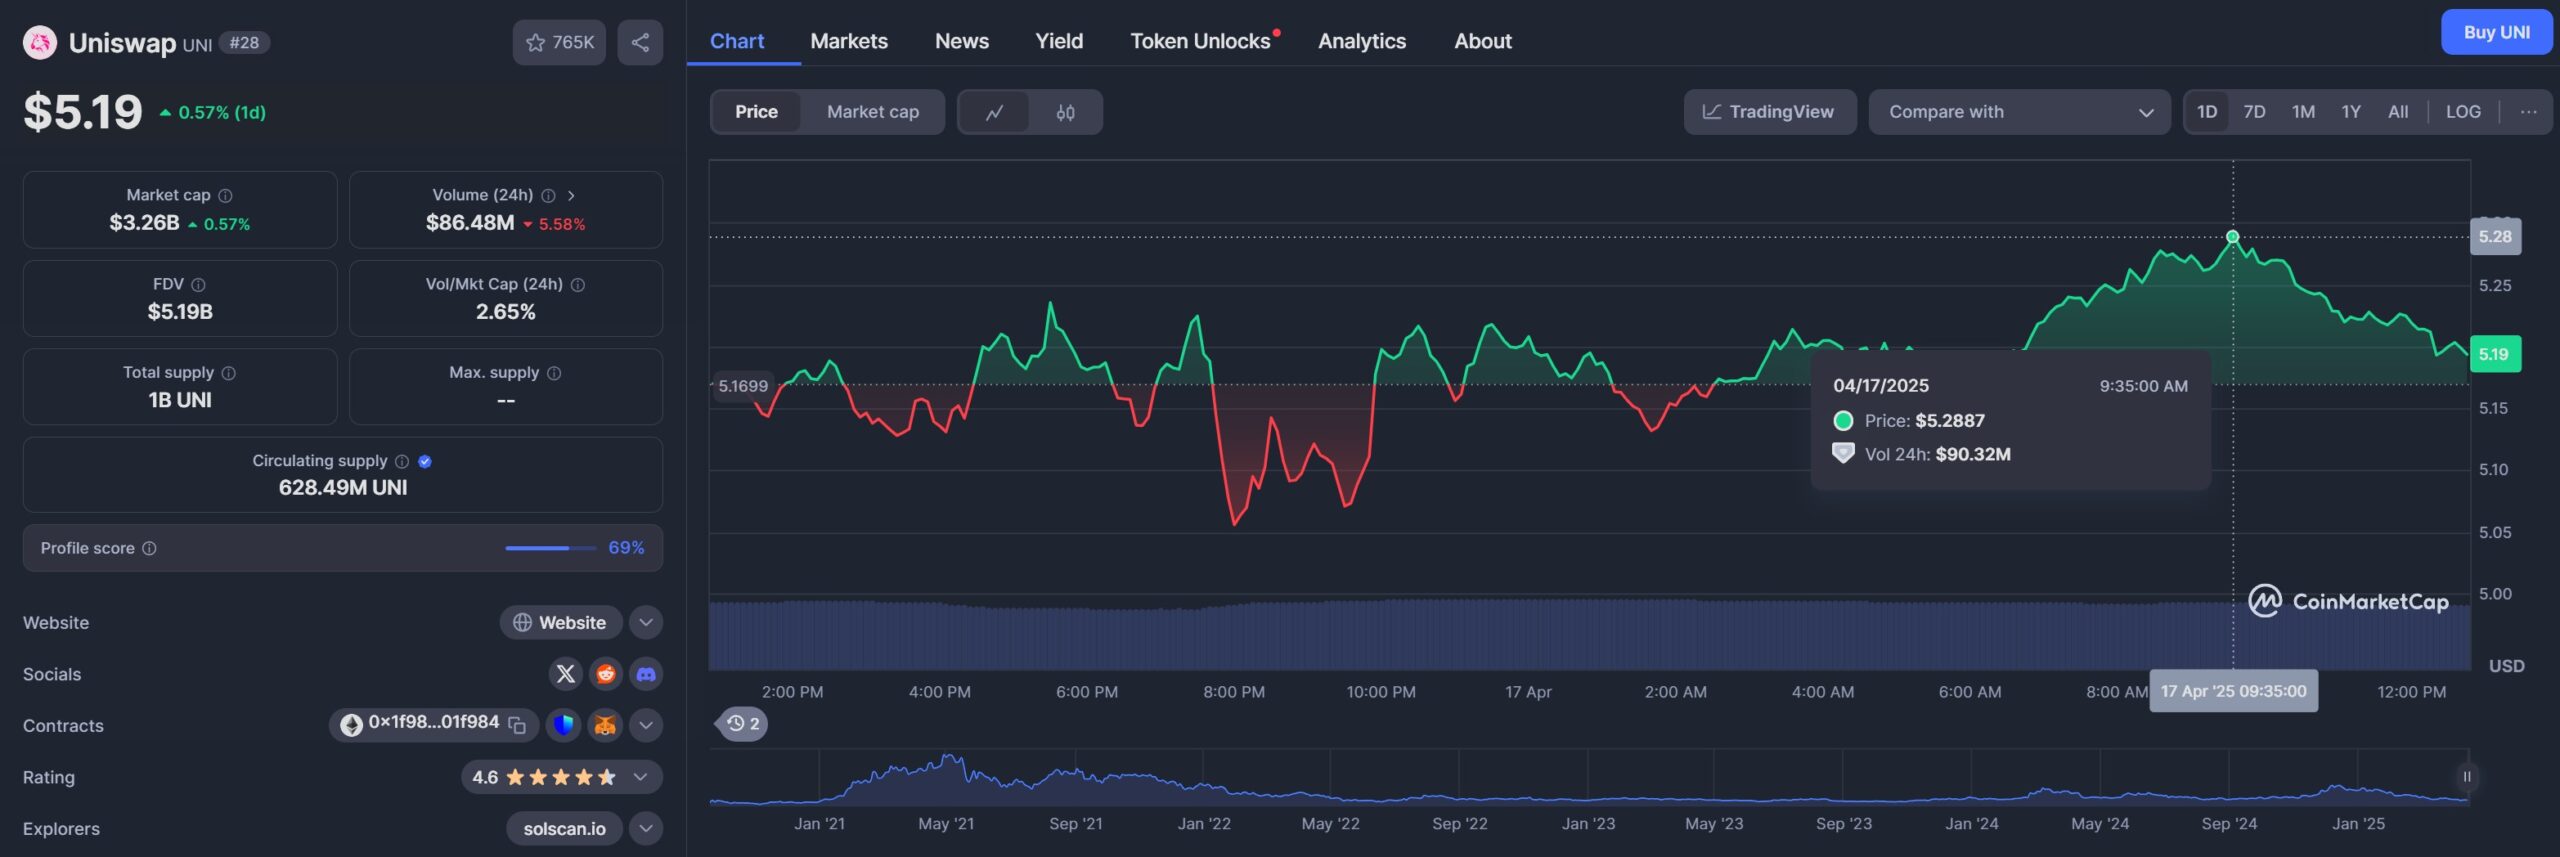This screenshot has width=2560, height=857.
Task: Click the Profile score progress bar
Action: (x=550, y=548)
